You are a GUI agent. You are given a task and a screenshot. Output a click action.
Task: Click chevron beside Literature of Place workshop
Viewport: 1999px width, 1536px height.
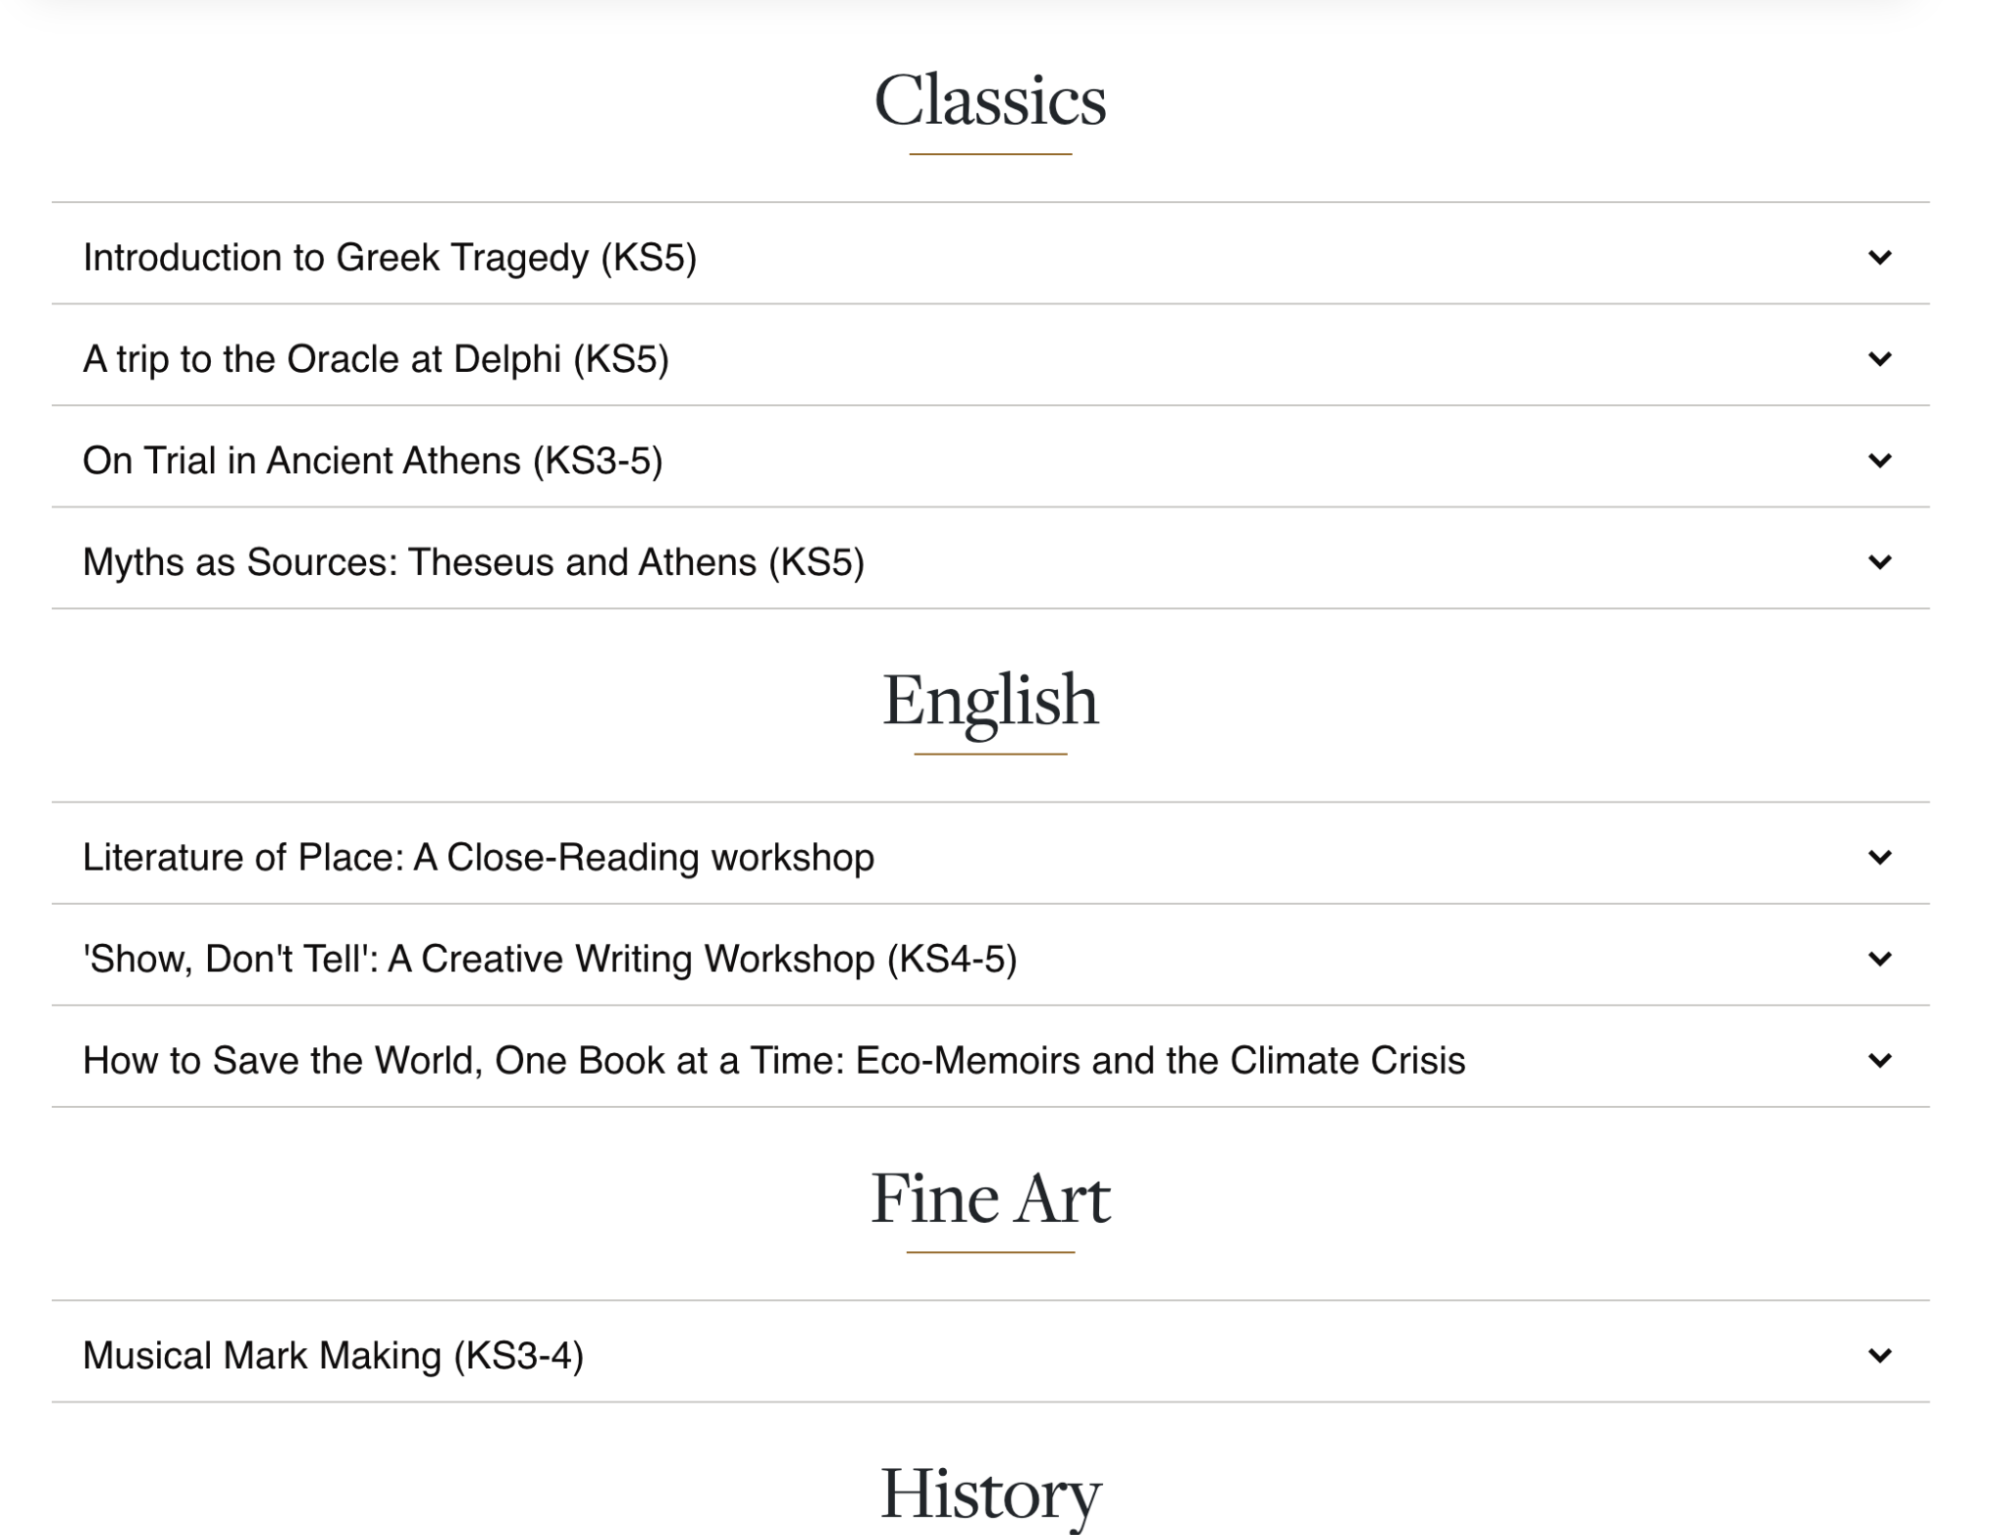(x=1879, y=858)
